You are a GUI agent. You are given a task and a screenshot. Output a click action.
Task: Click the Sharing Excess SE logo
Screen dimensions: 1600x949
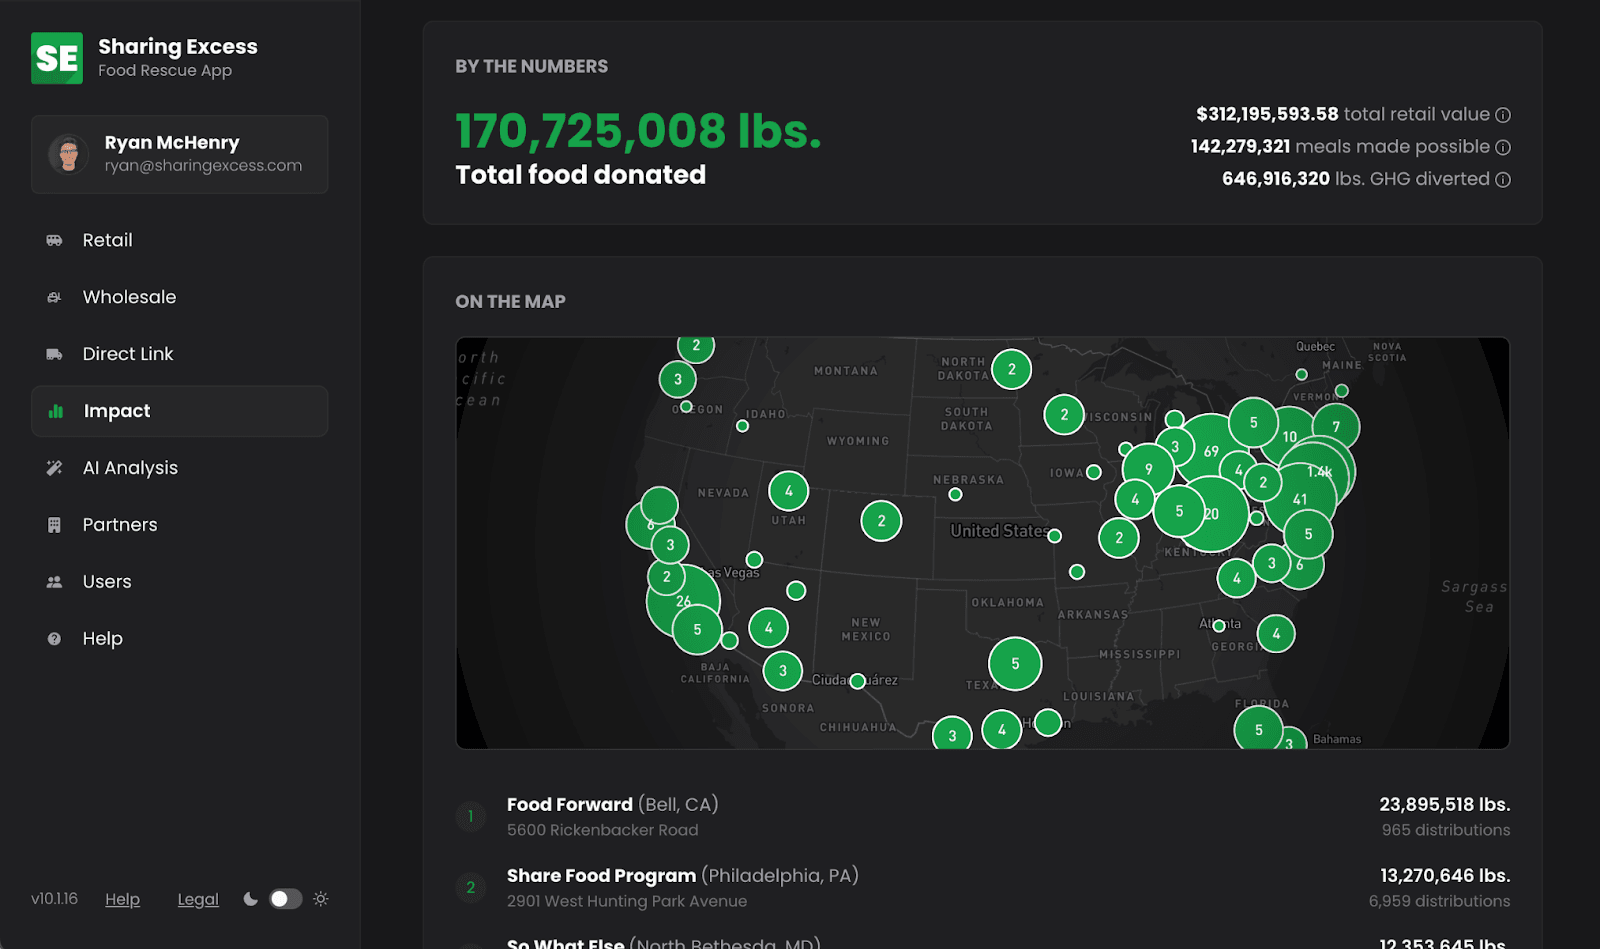click(x=57, y=58)
